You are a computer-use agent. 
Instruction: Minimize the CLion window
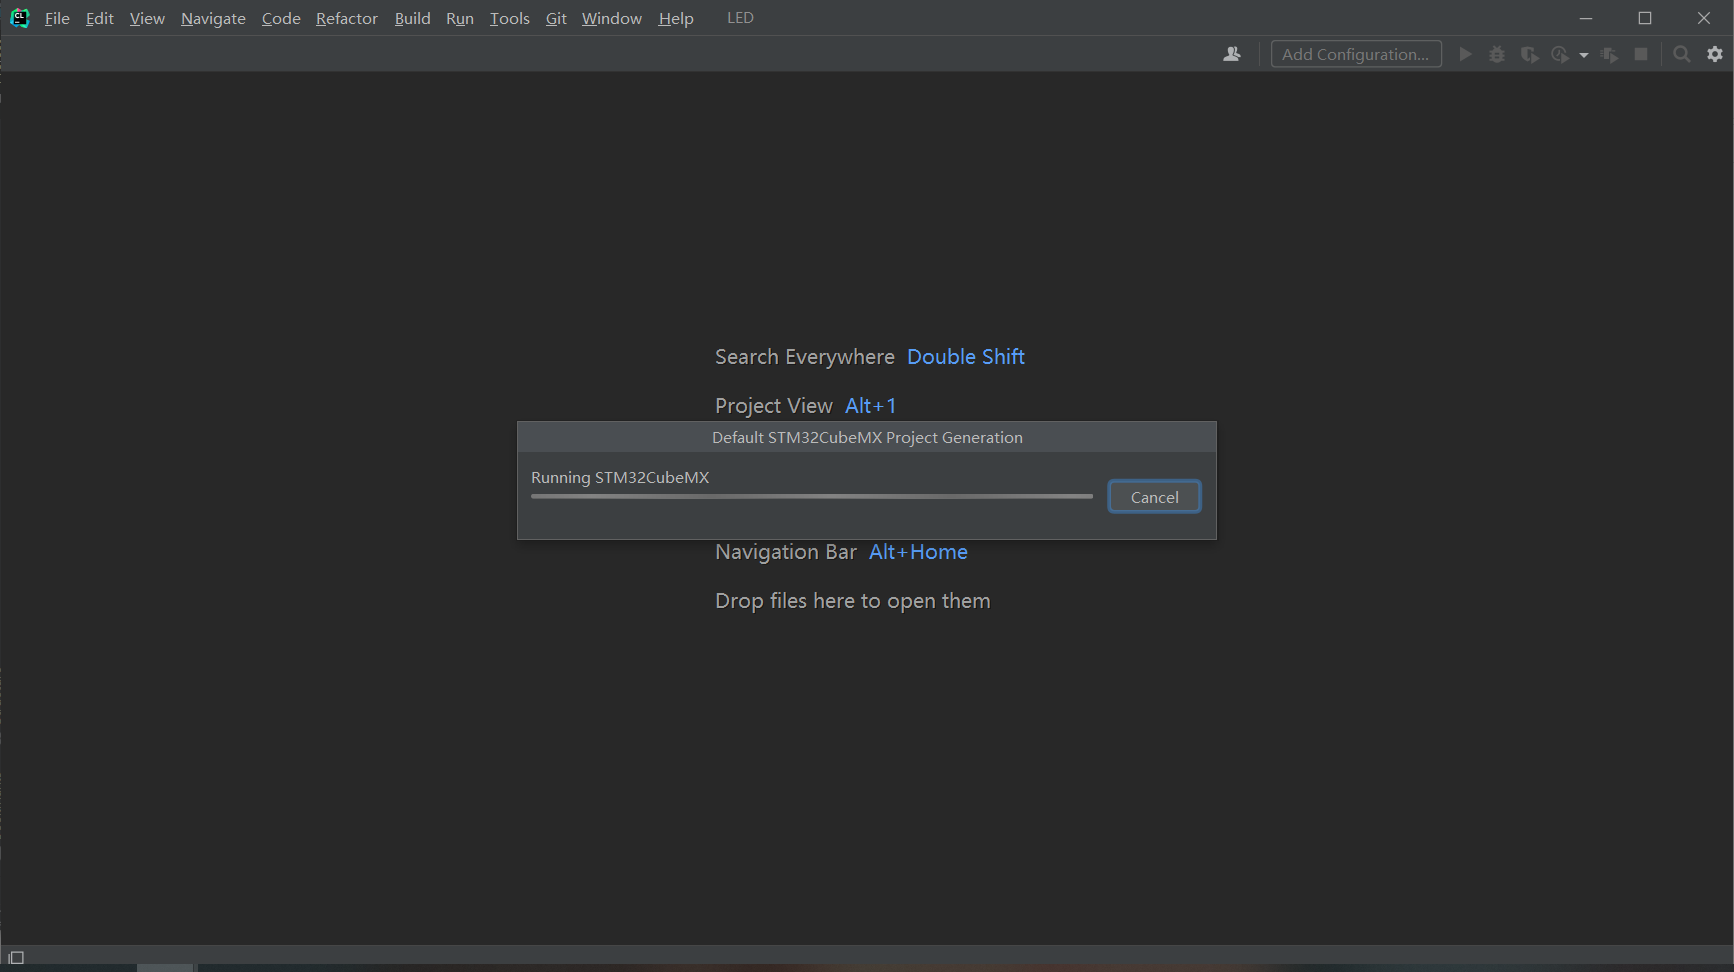[x=1586, y=18]
